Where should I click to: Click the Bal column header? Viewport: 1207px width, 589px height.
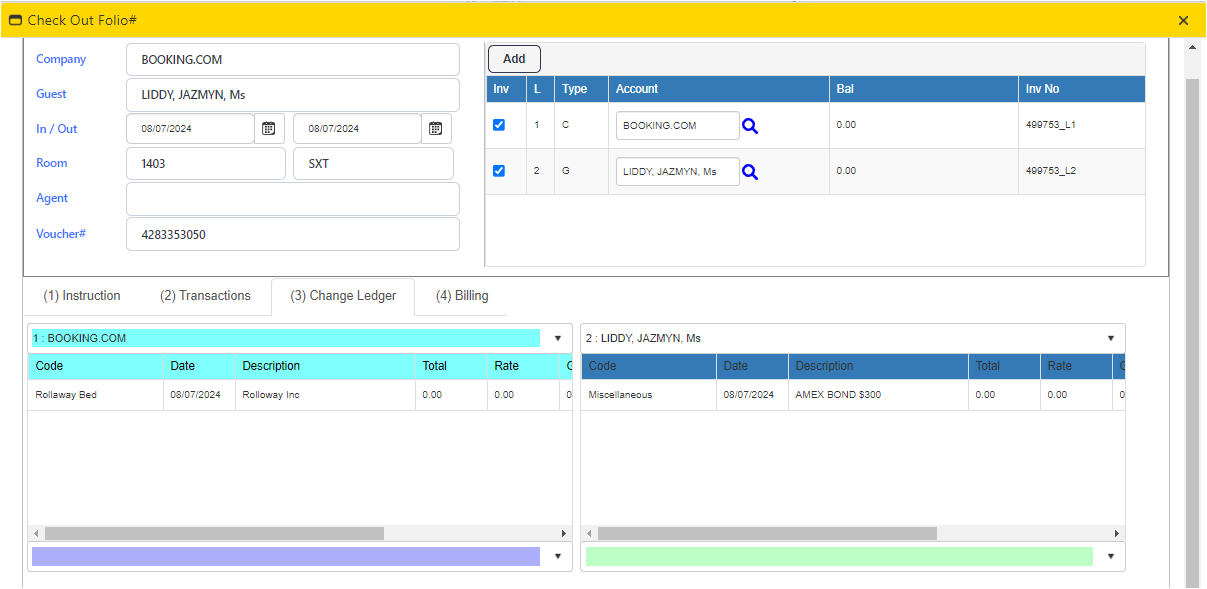point(924,89)
